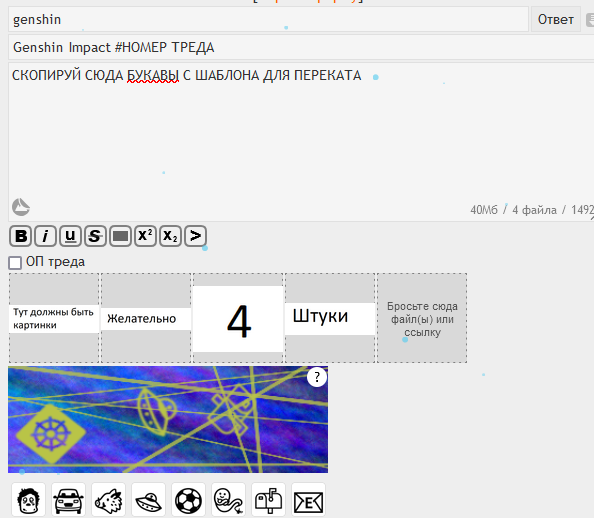Screen dimensions: 594x518
Task: Choose the UFO captcha icon
Action: point(148,500)
